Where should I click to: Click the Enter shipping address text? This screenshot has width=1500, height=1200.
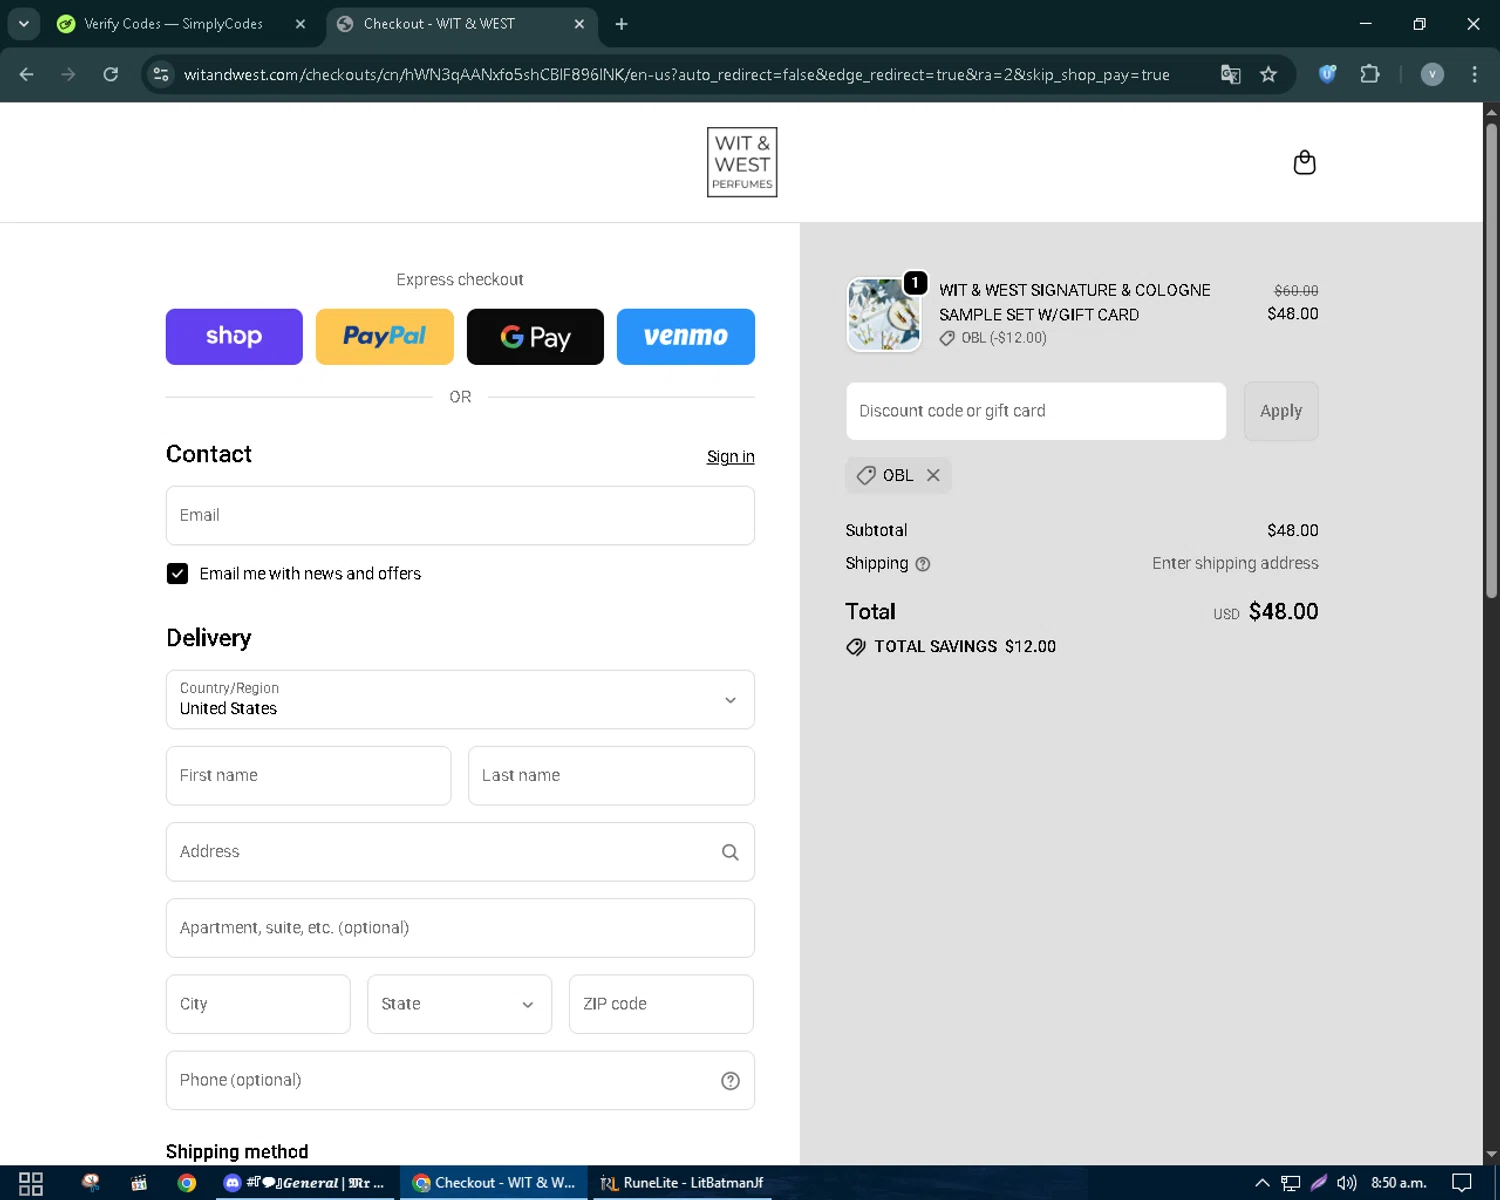click(x=1235, y=563)
